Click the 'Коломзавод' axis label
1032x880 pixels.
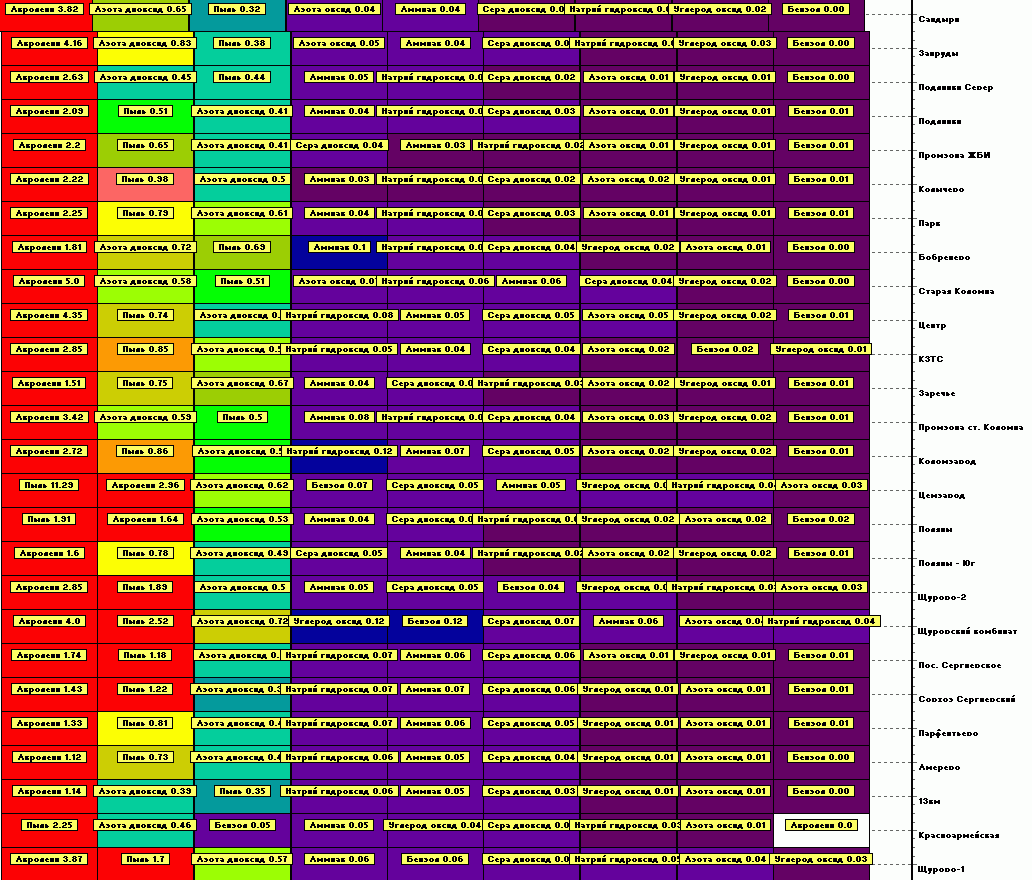[947, 461]
